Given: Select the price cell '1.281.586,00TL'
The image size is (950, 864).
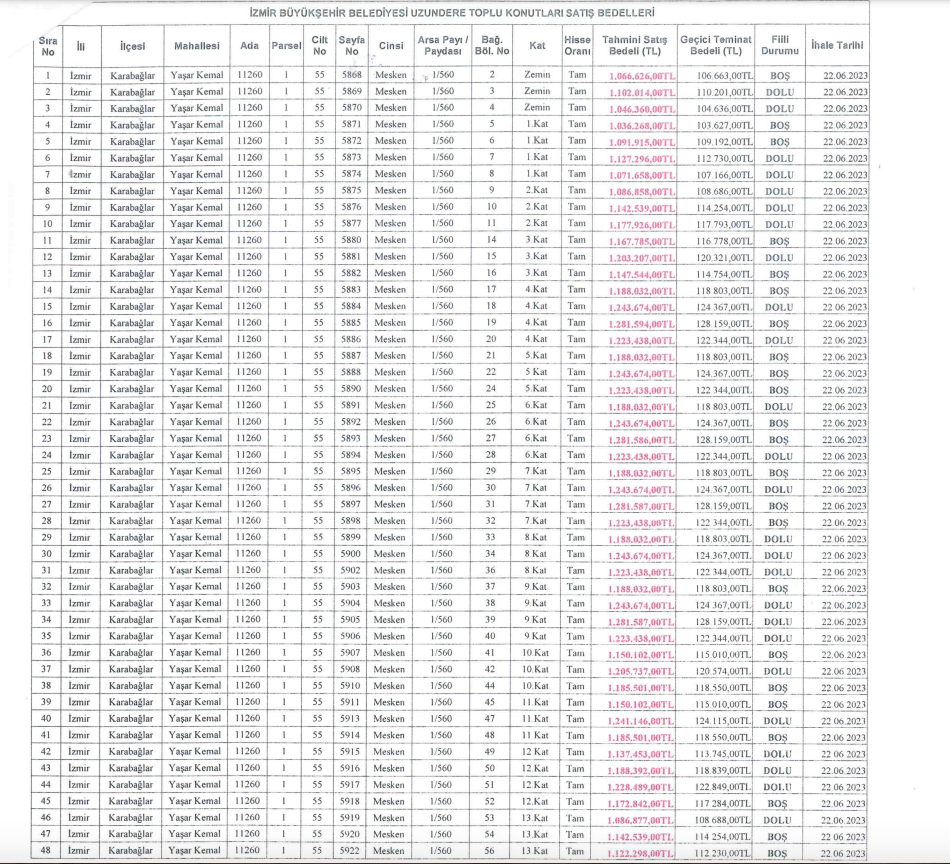Looking at the screenshot, I should tap(641, 440).
